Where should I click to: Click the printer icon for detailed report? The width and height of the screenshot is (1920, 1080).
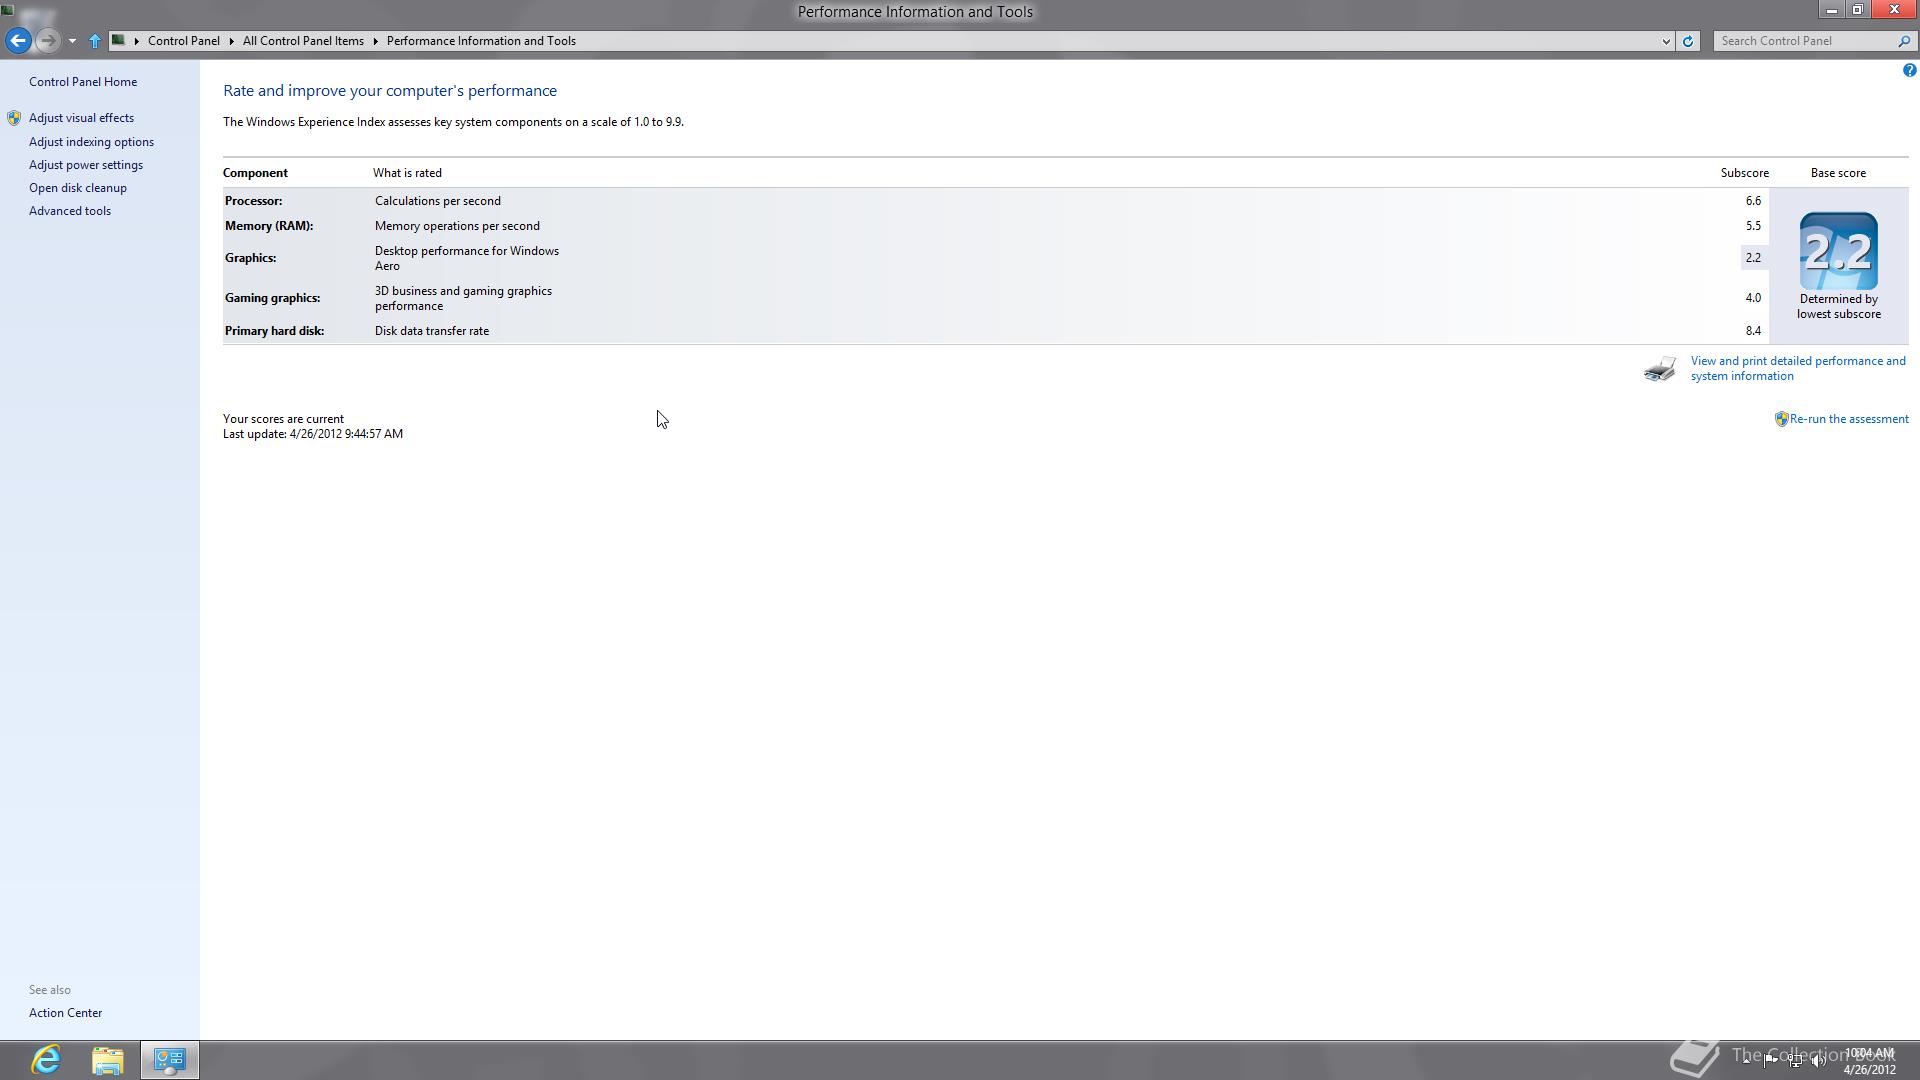pyautogui.click(x=1660, y=369)
